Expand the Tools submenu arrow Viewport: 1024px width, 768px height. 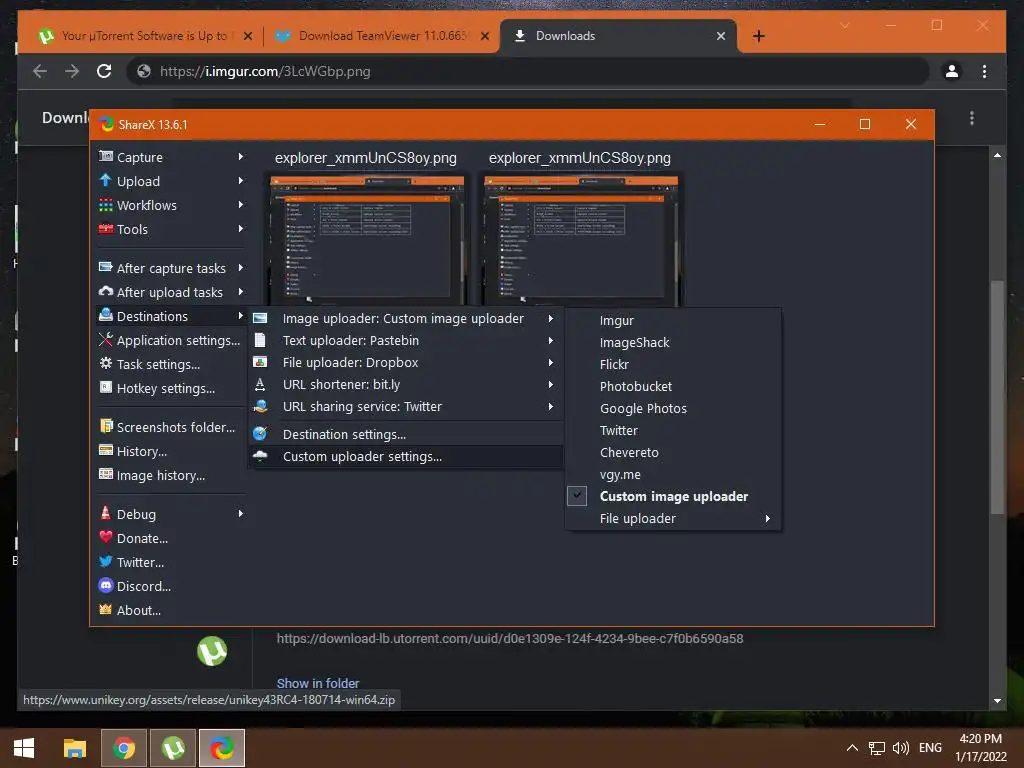pos(240,229)
